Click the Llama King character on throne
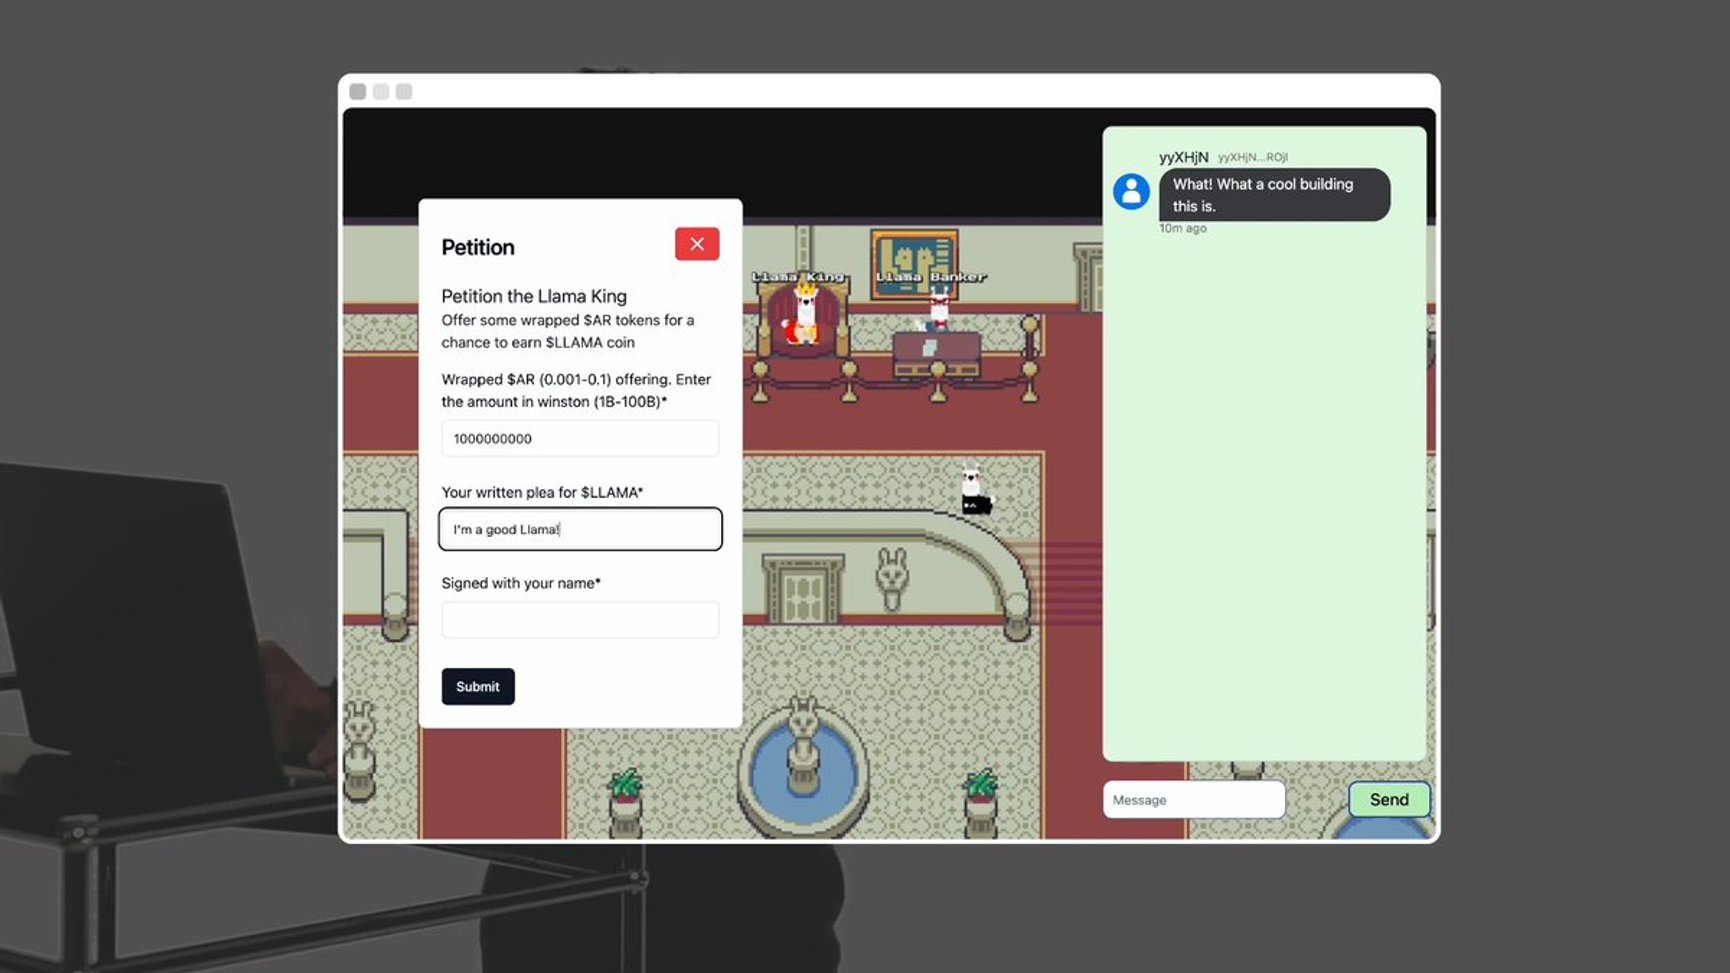 [804, 313]
